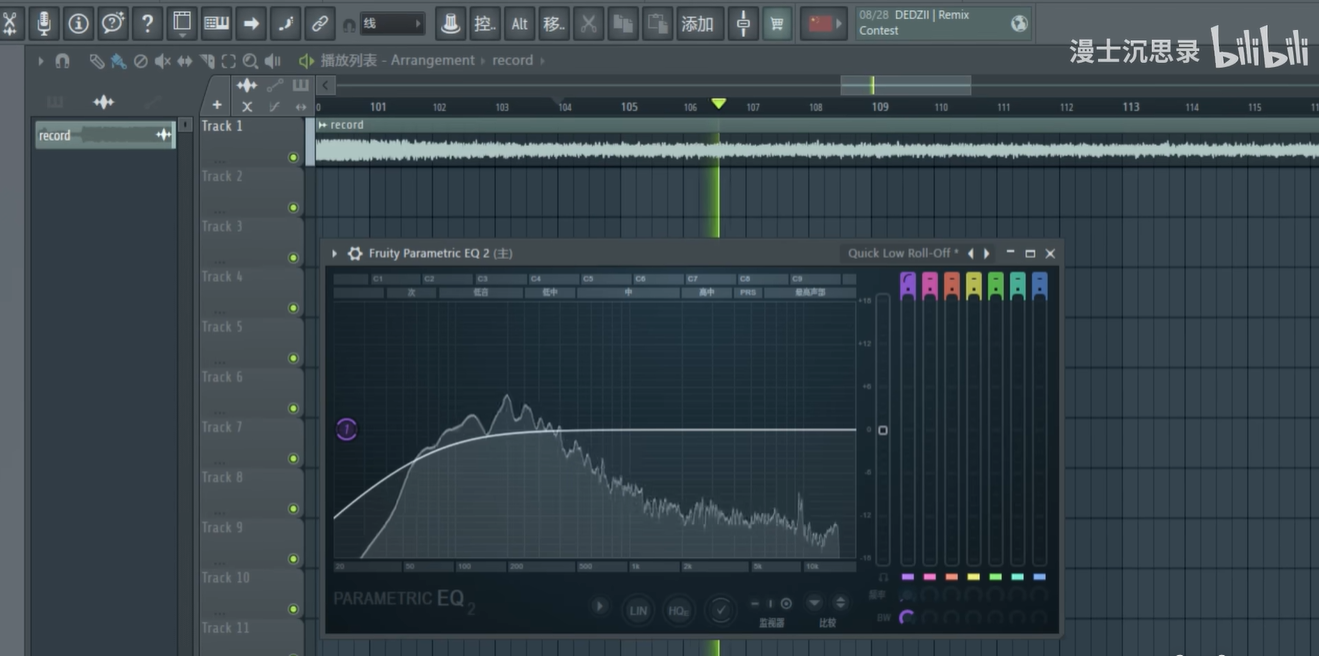Viewport: 1319px width, 656px height.
Task: Click the scissors cut icon in top toolbar
Action: click(x=589, y=23)
